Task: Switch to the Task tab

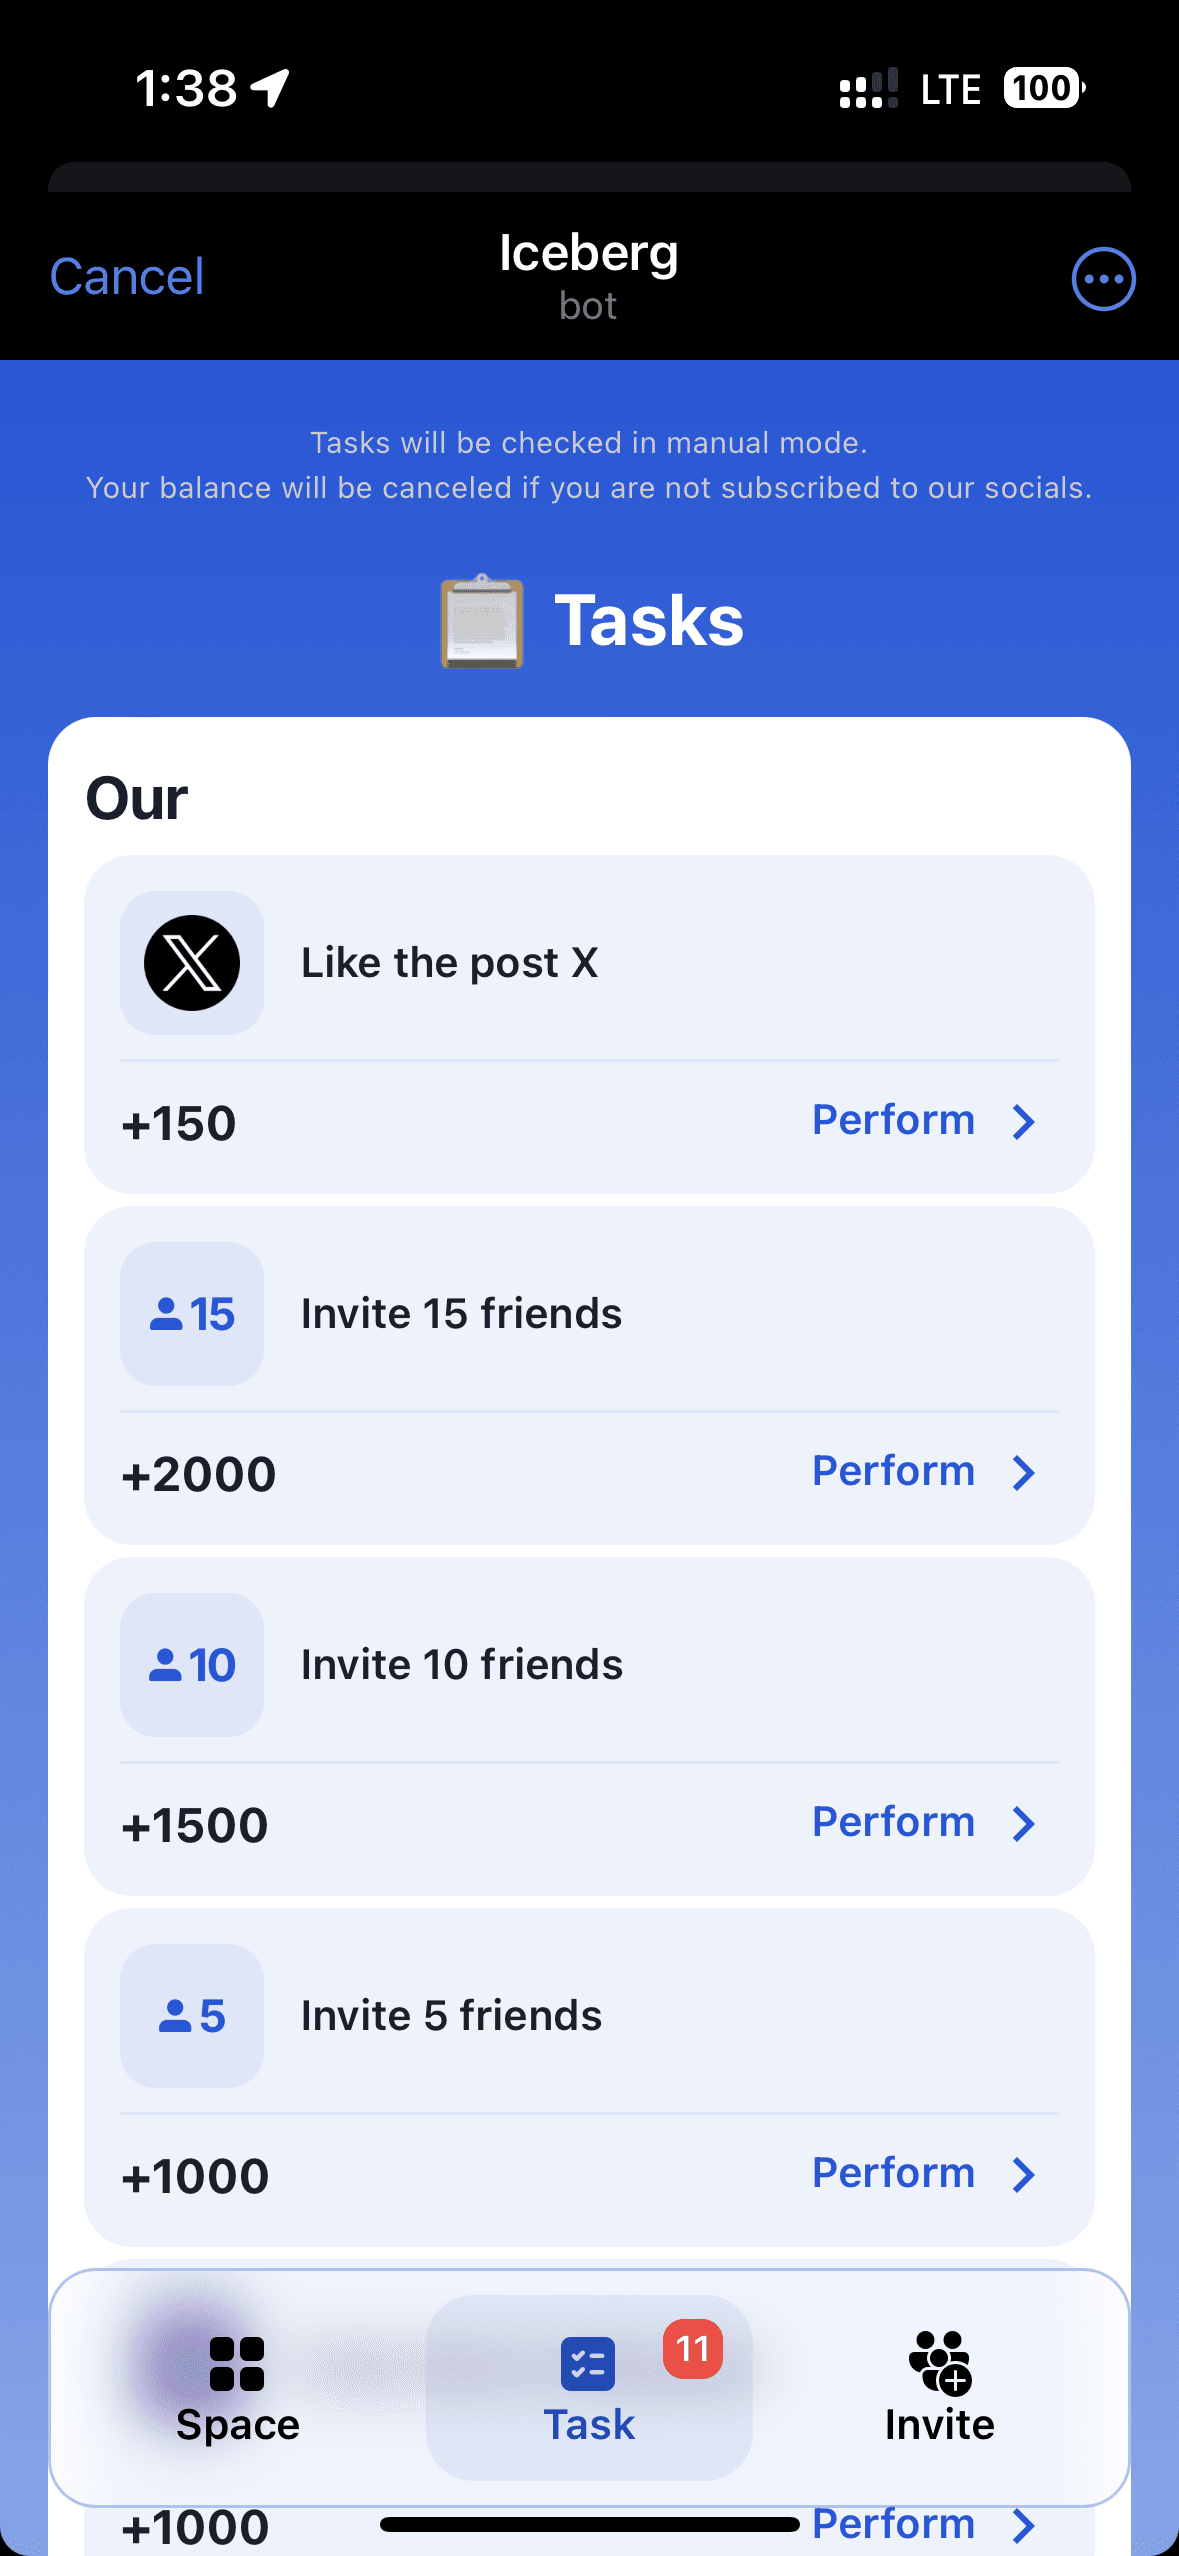Action: click(589, 2387)
